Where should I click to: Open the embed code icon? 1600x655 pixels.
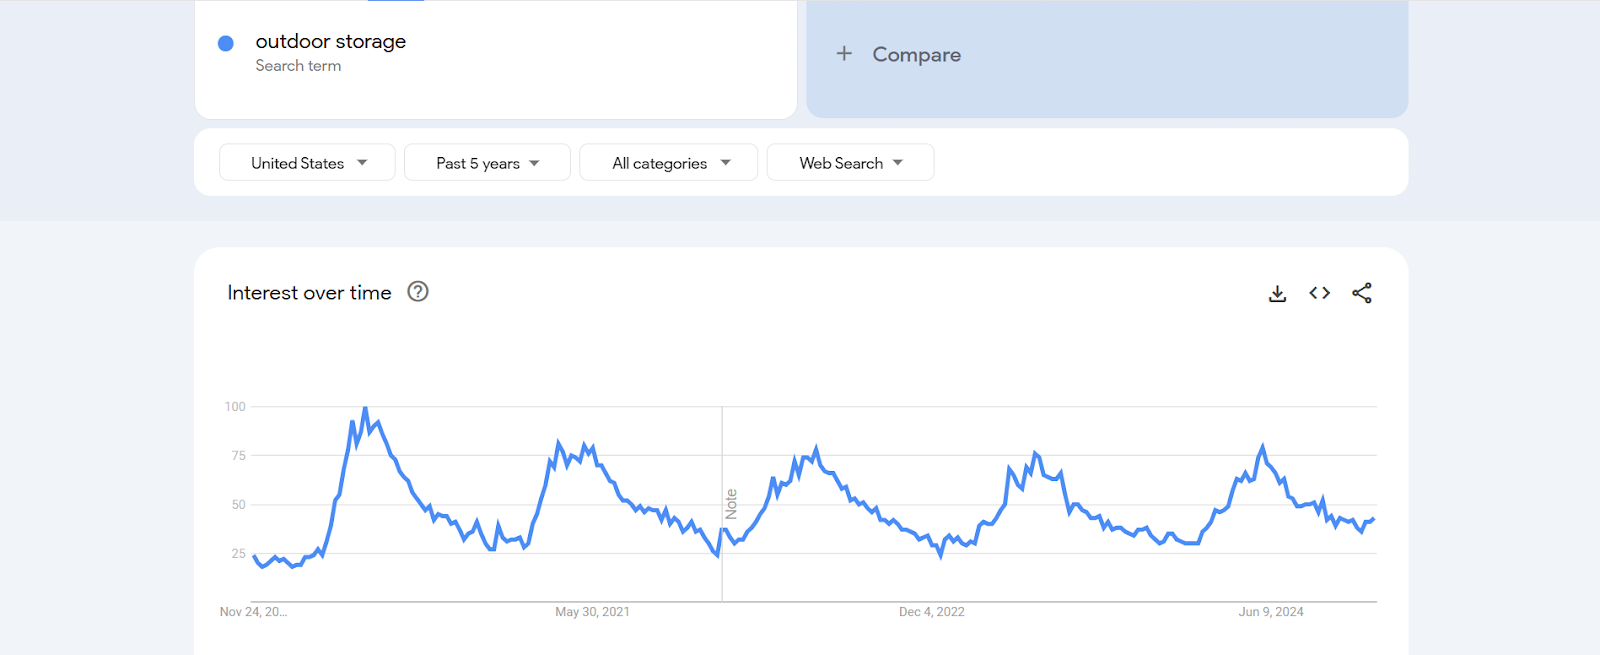coord(1319,293)
